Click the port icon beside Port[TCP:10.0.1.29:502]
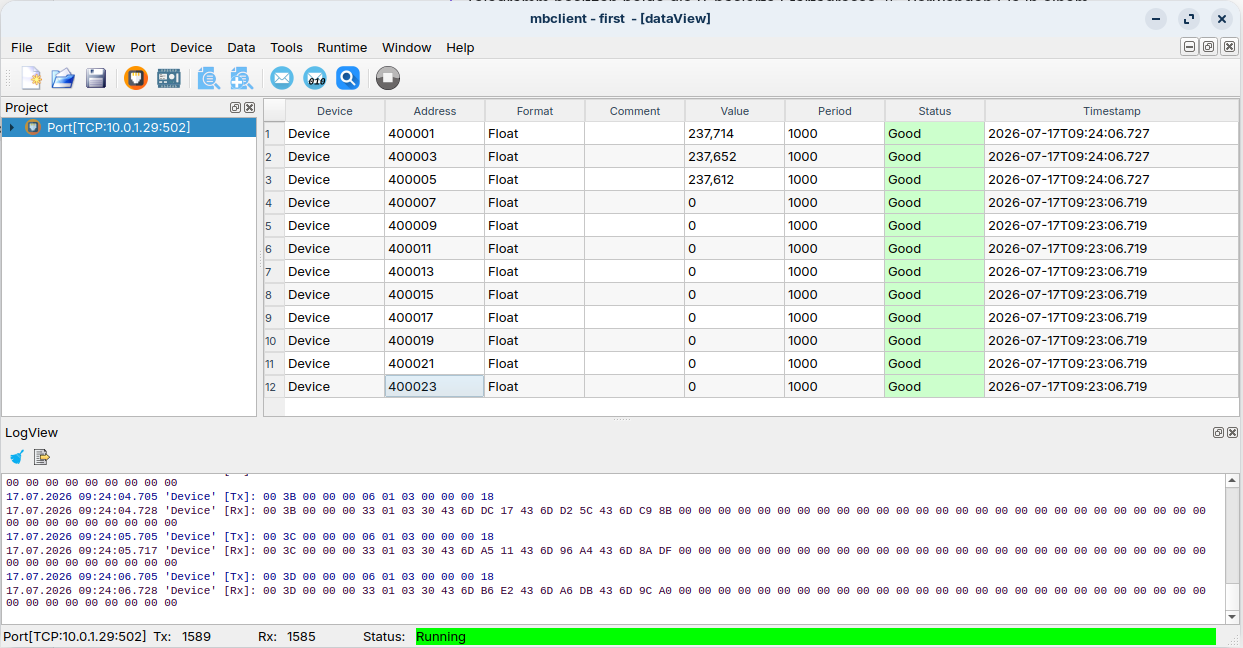Screen dimensions: 1243x648 pos(33,127)
